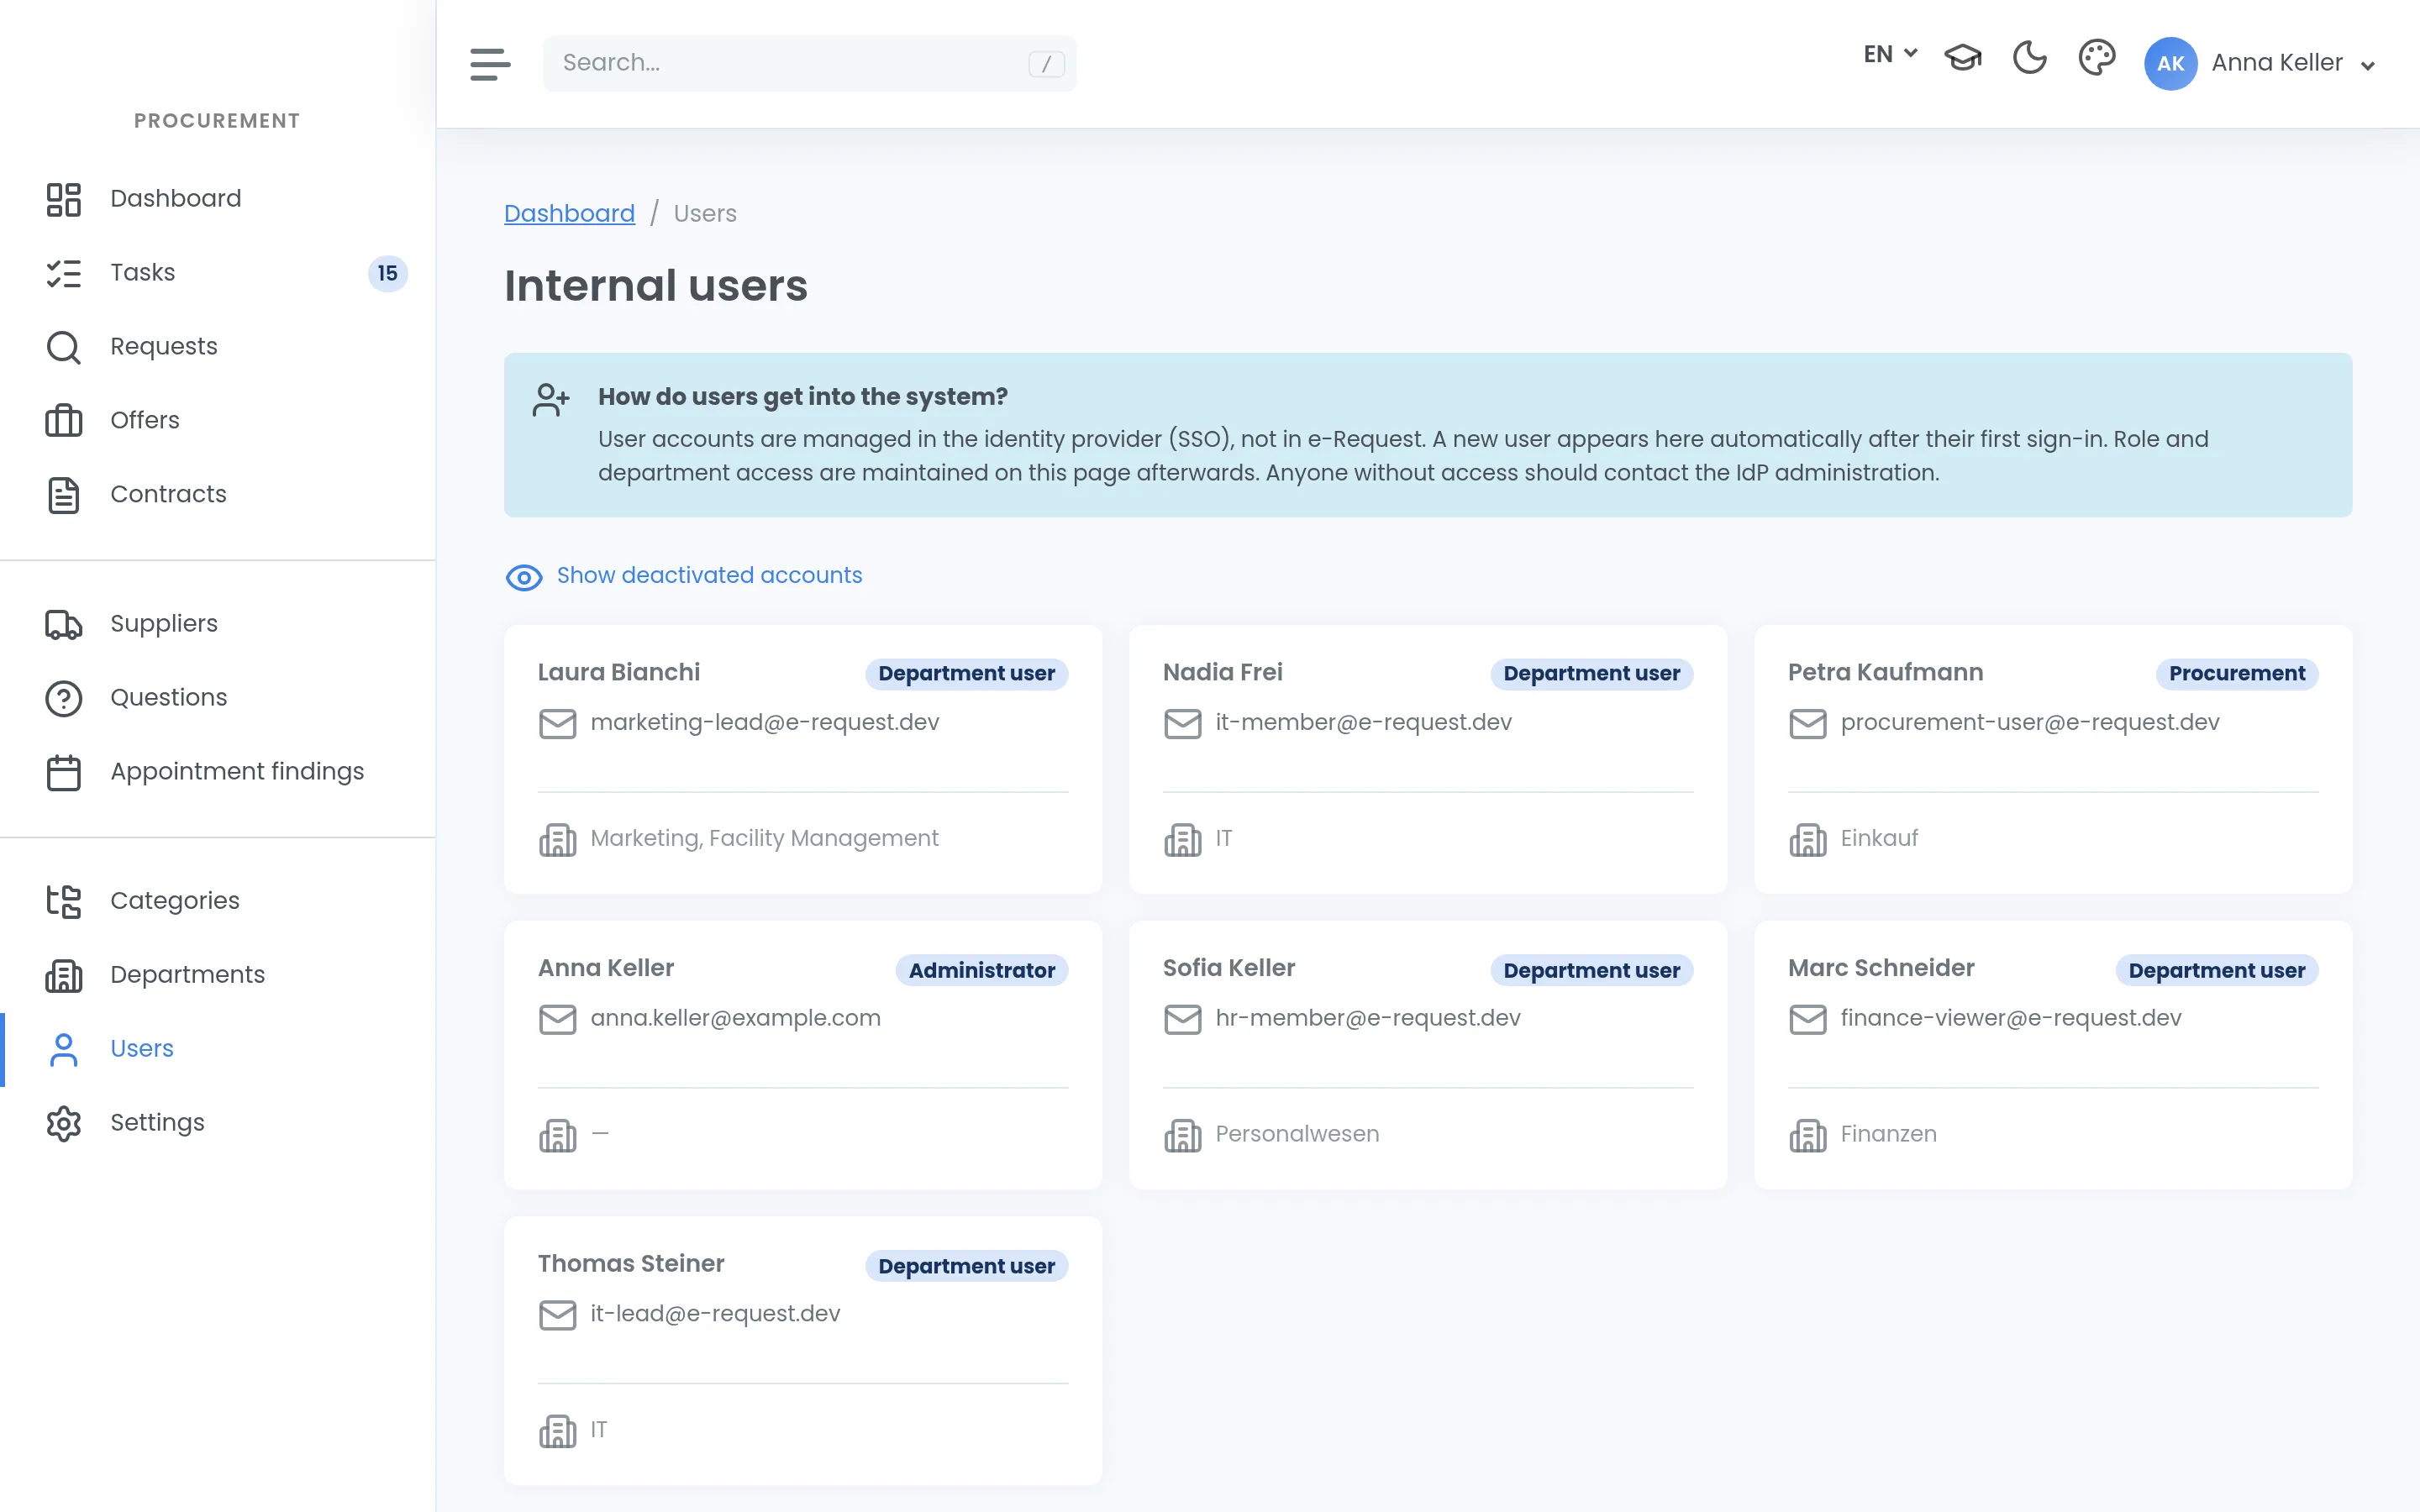Open Dashboard in the sidebar
Image resolution: width=2420 pixels, height=1512 pixels.
217,198
